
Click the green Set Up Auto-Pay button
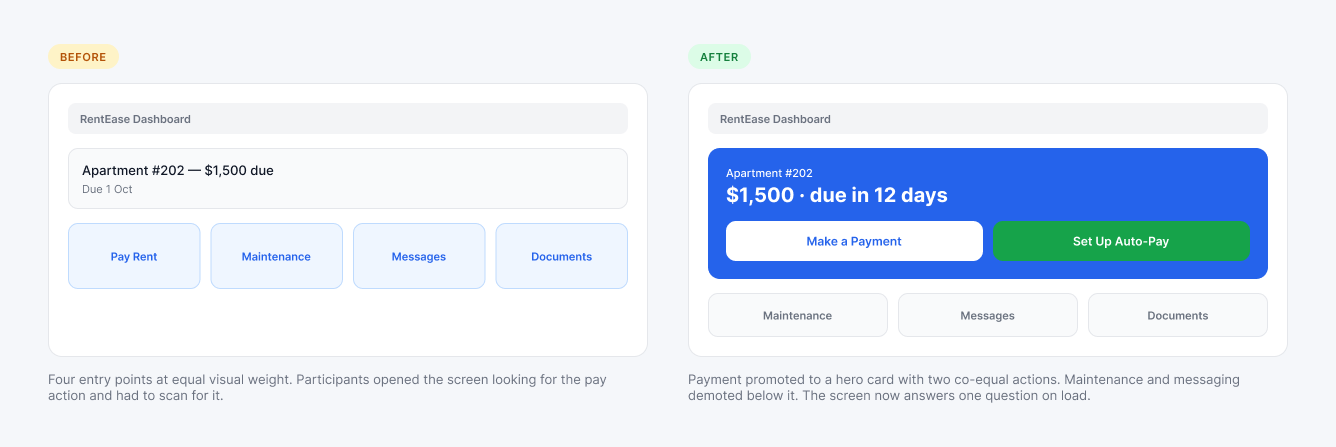(1121, 241)
